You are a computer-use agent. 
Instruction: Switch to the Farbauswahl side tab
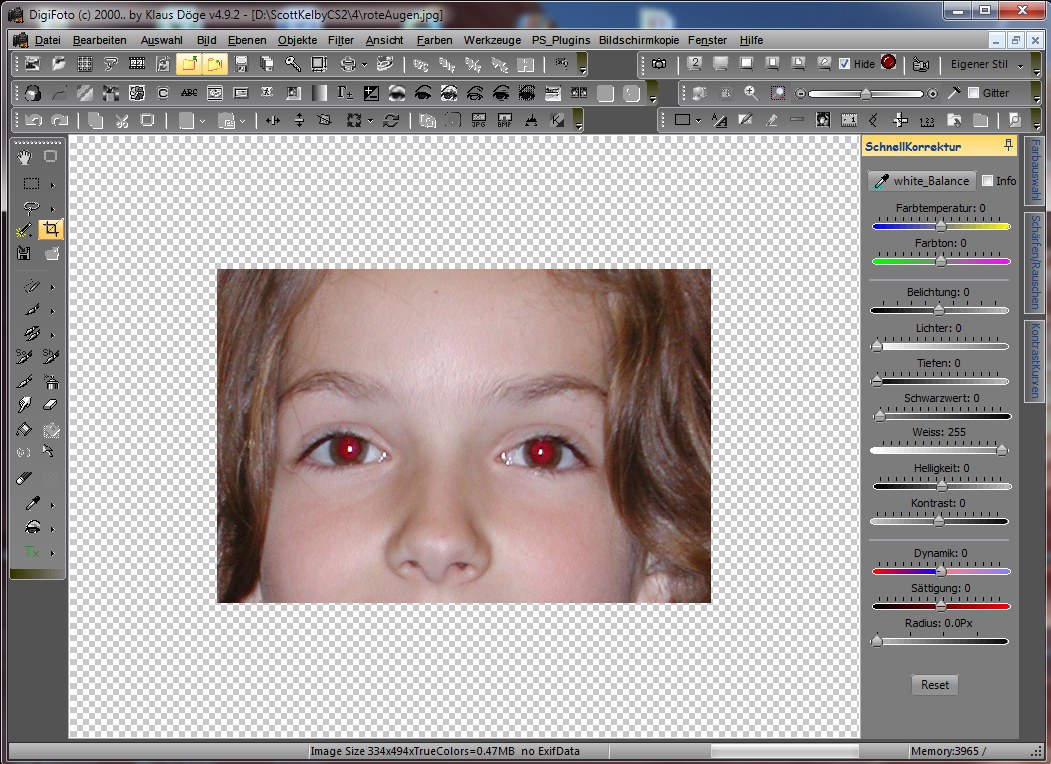(1035, 170)
